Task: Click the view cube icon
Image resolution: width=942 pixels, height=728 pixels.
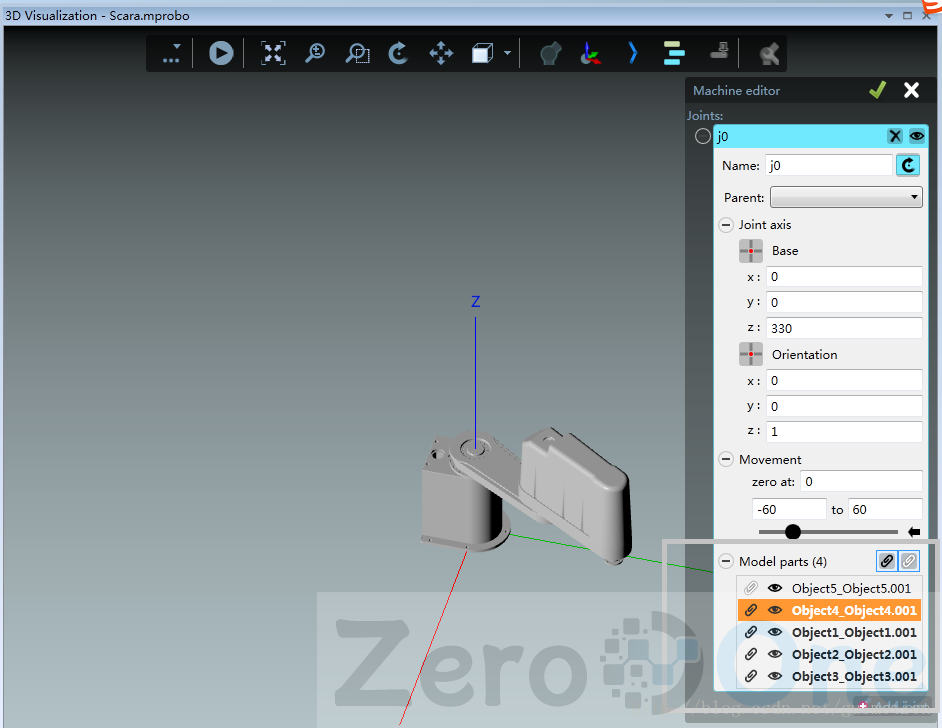Action: pyautogui.click(x=482, y=53)
